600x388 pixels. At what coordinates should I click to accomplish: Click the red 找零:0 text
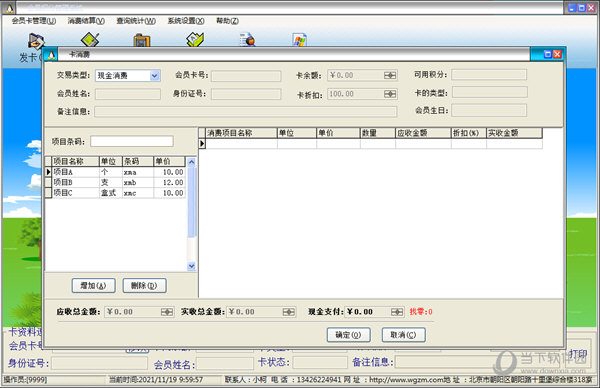point(421,311)
